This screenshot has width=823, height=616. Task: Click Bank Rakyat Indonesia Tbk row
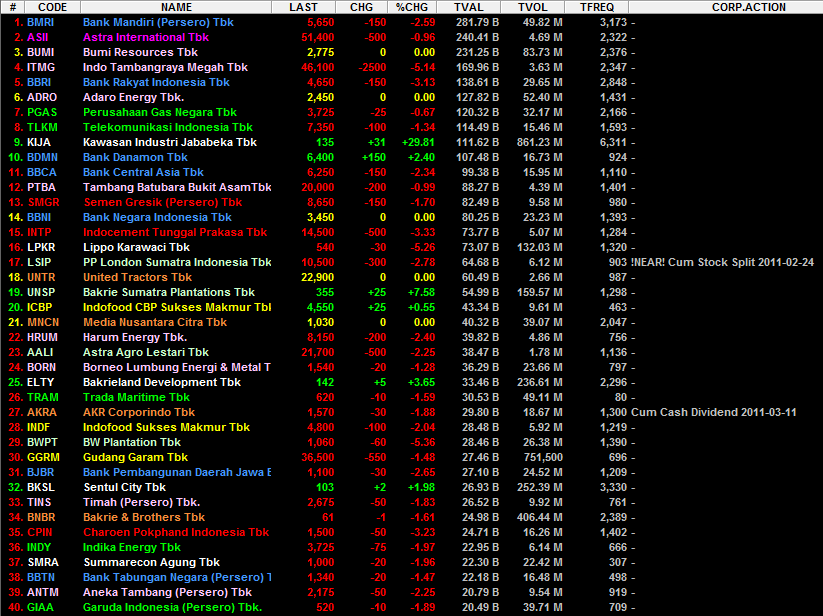coord(412,82)
